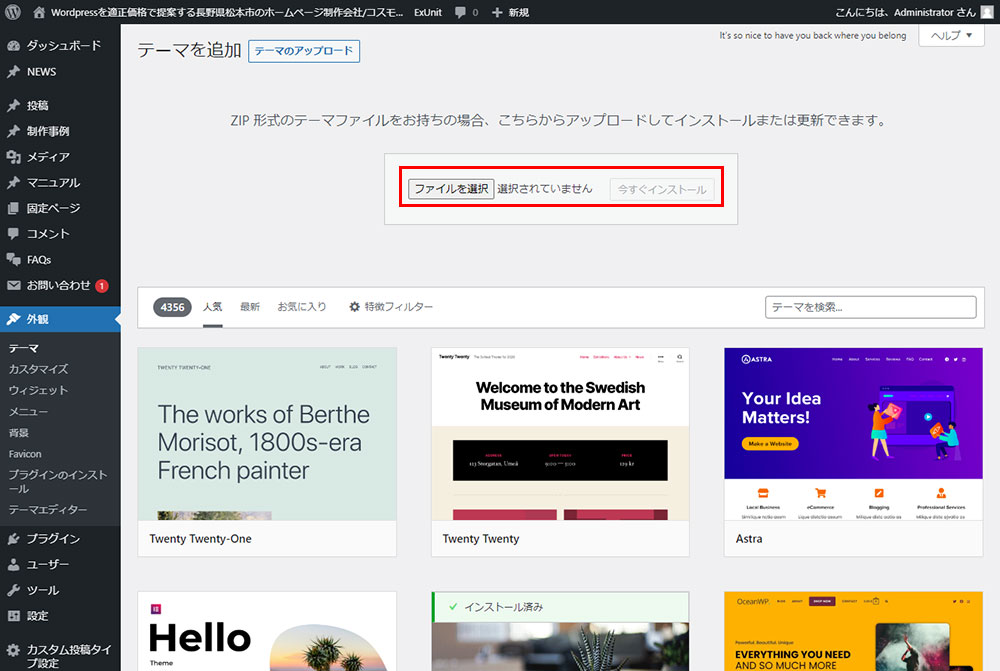Click the ファイルを選択 button
The image size is (1000, 671).
click(451, 189)
